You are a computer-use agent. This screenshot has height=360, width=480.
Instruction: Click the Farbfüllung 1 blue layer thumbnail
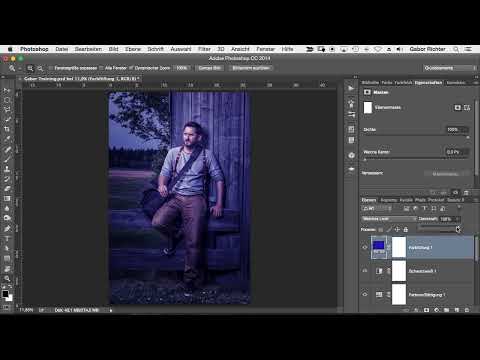[379, 247]
